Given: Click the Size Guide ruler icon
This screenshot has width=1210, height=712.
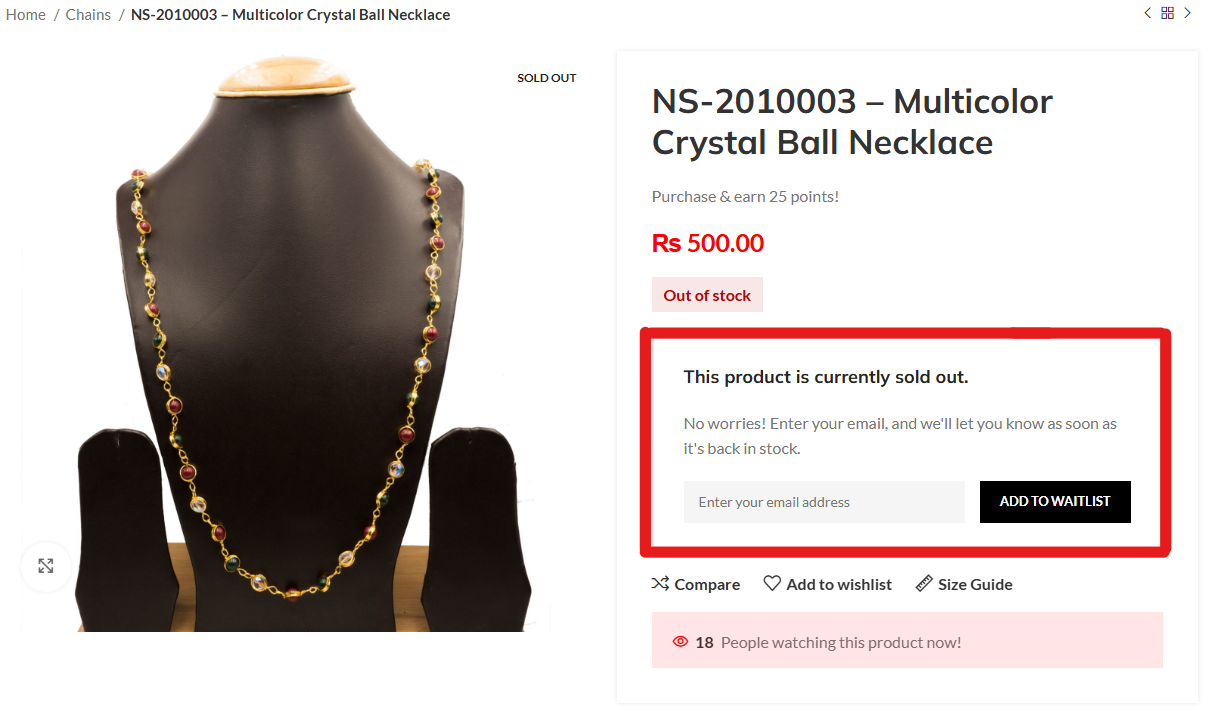Looking at the screenshot, I should [924, 583].
